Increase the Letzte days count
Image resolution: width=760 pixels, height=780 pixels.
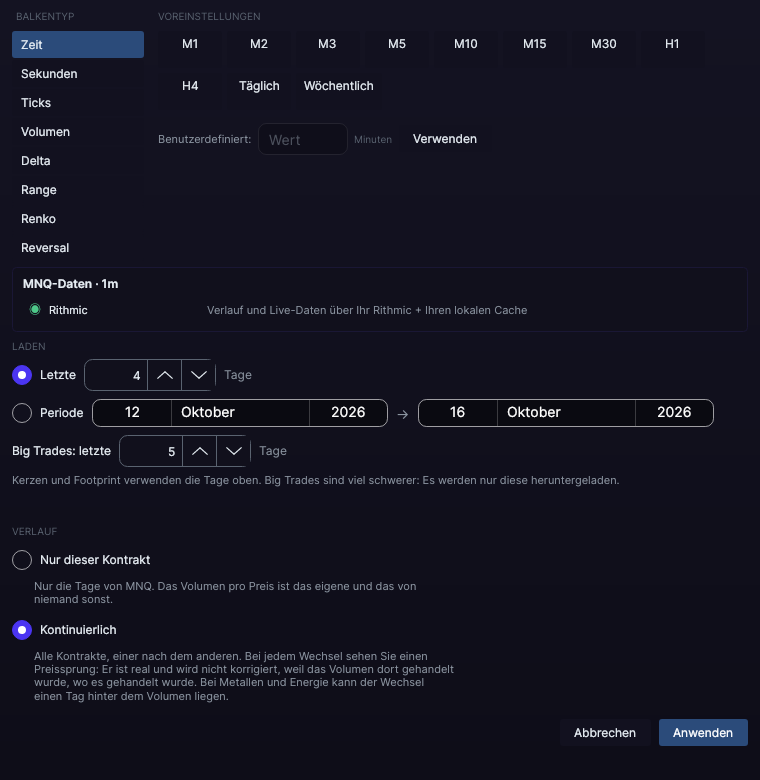click(165, 375)
